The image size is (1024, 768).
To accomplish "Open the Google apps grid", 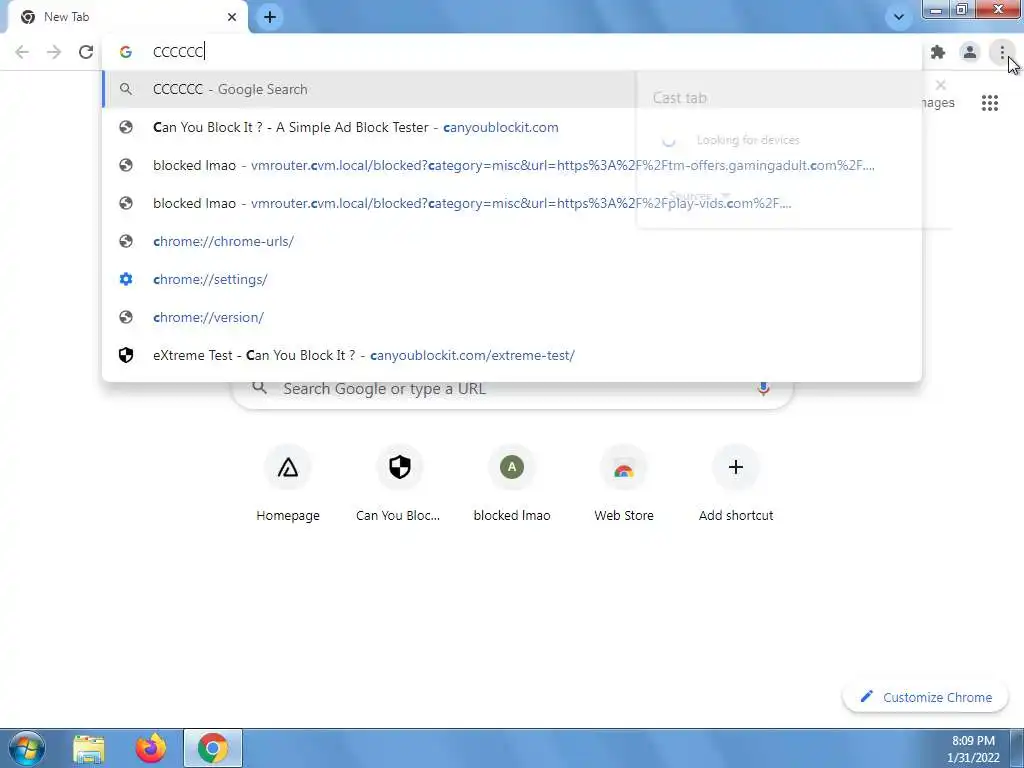I will coord(990,103).
